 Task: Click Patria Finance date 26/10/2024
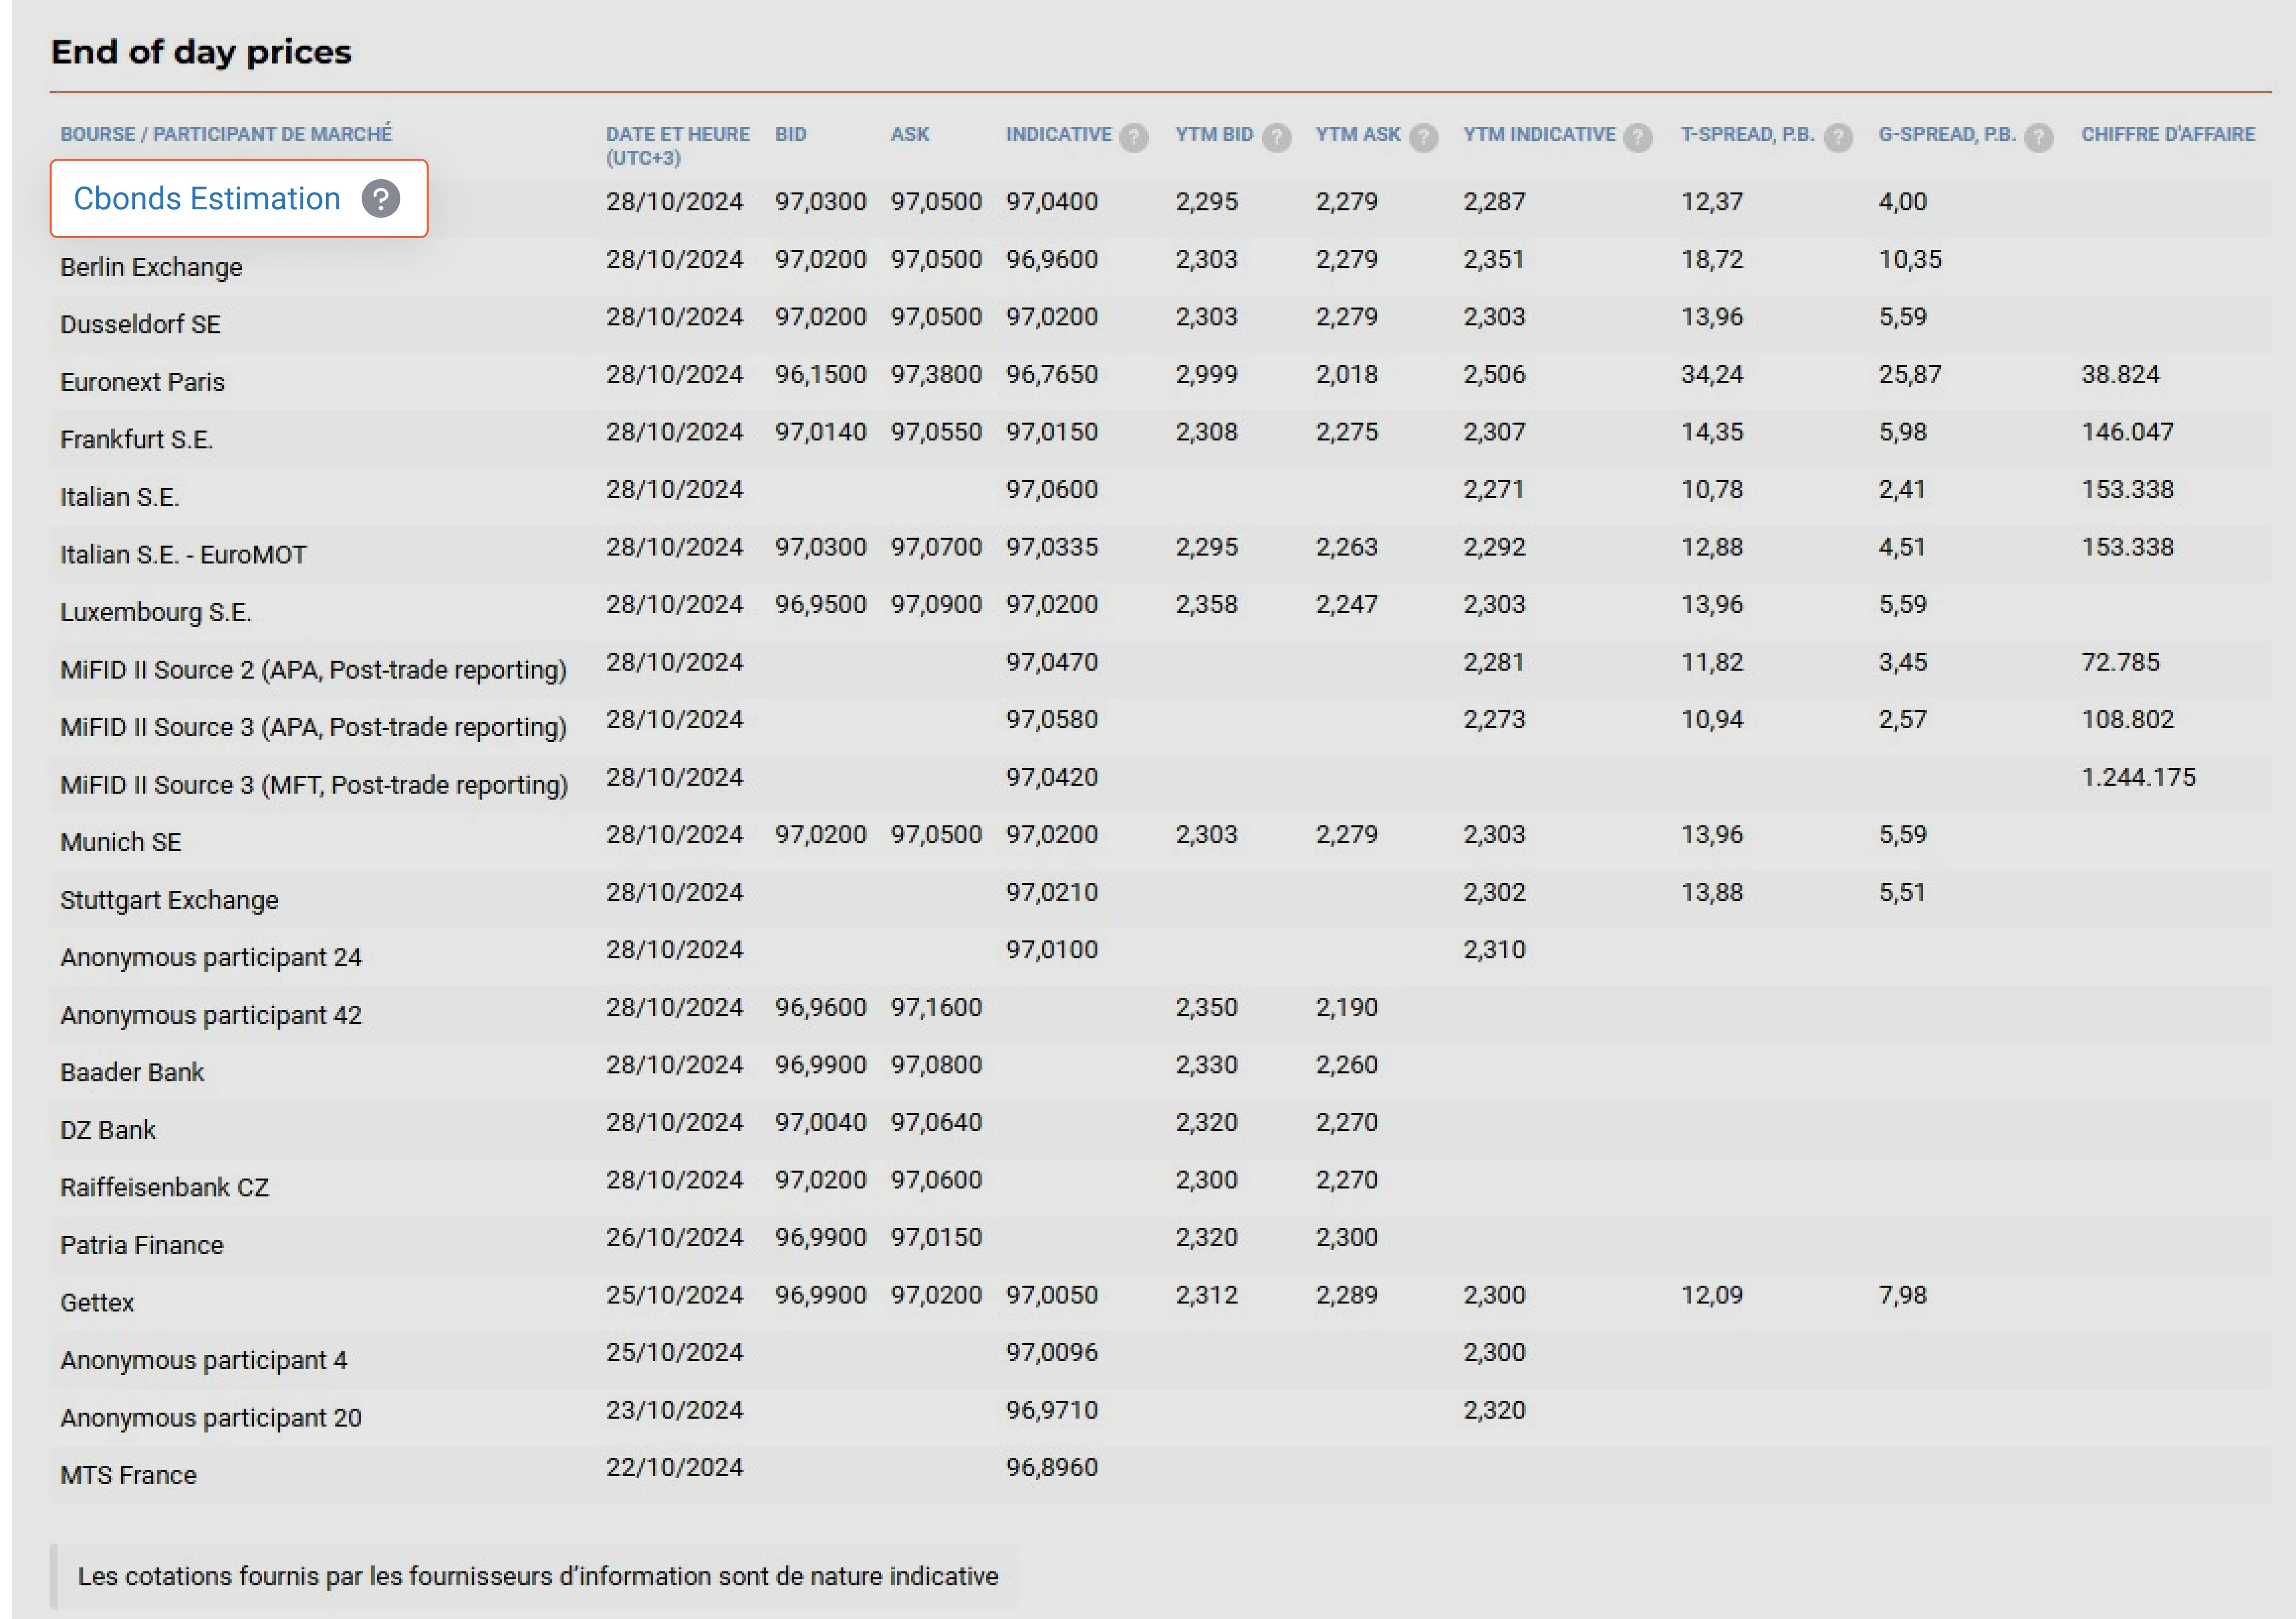click(x=674, y=1237)
